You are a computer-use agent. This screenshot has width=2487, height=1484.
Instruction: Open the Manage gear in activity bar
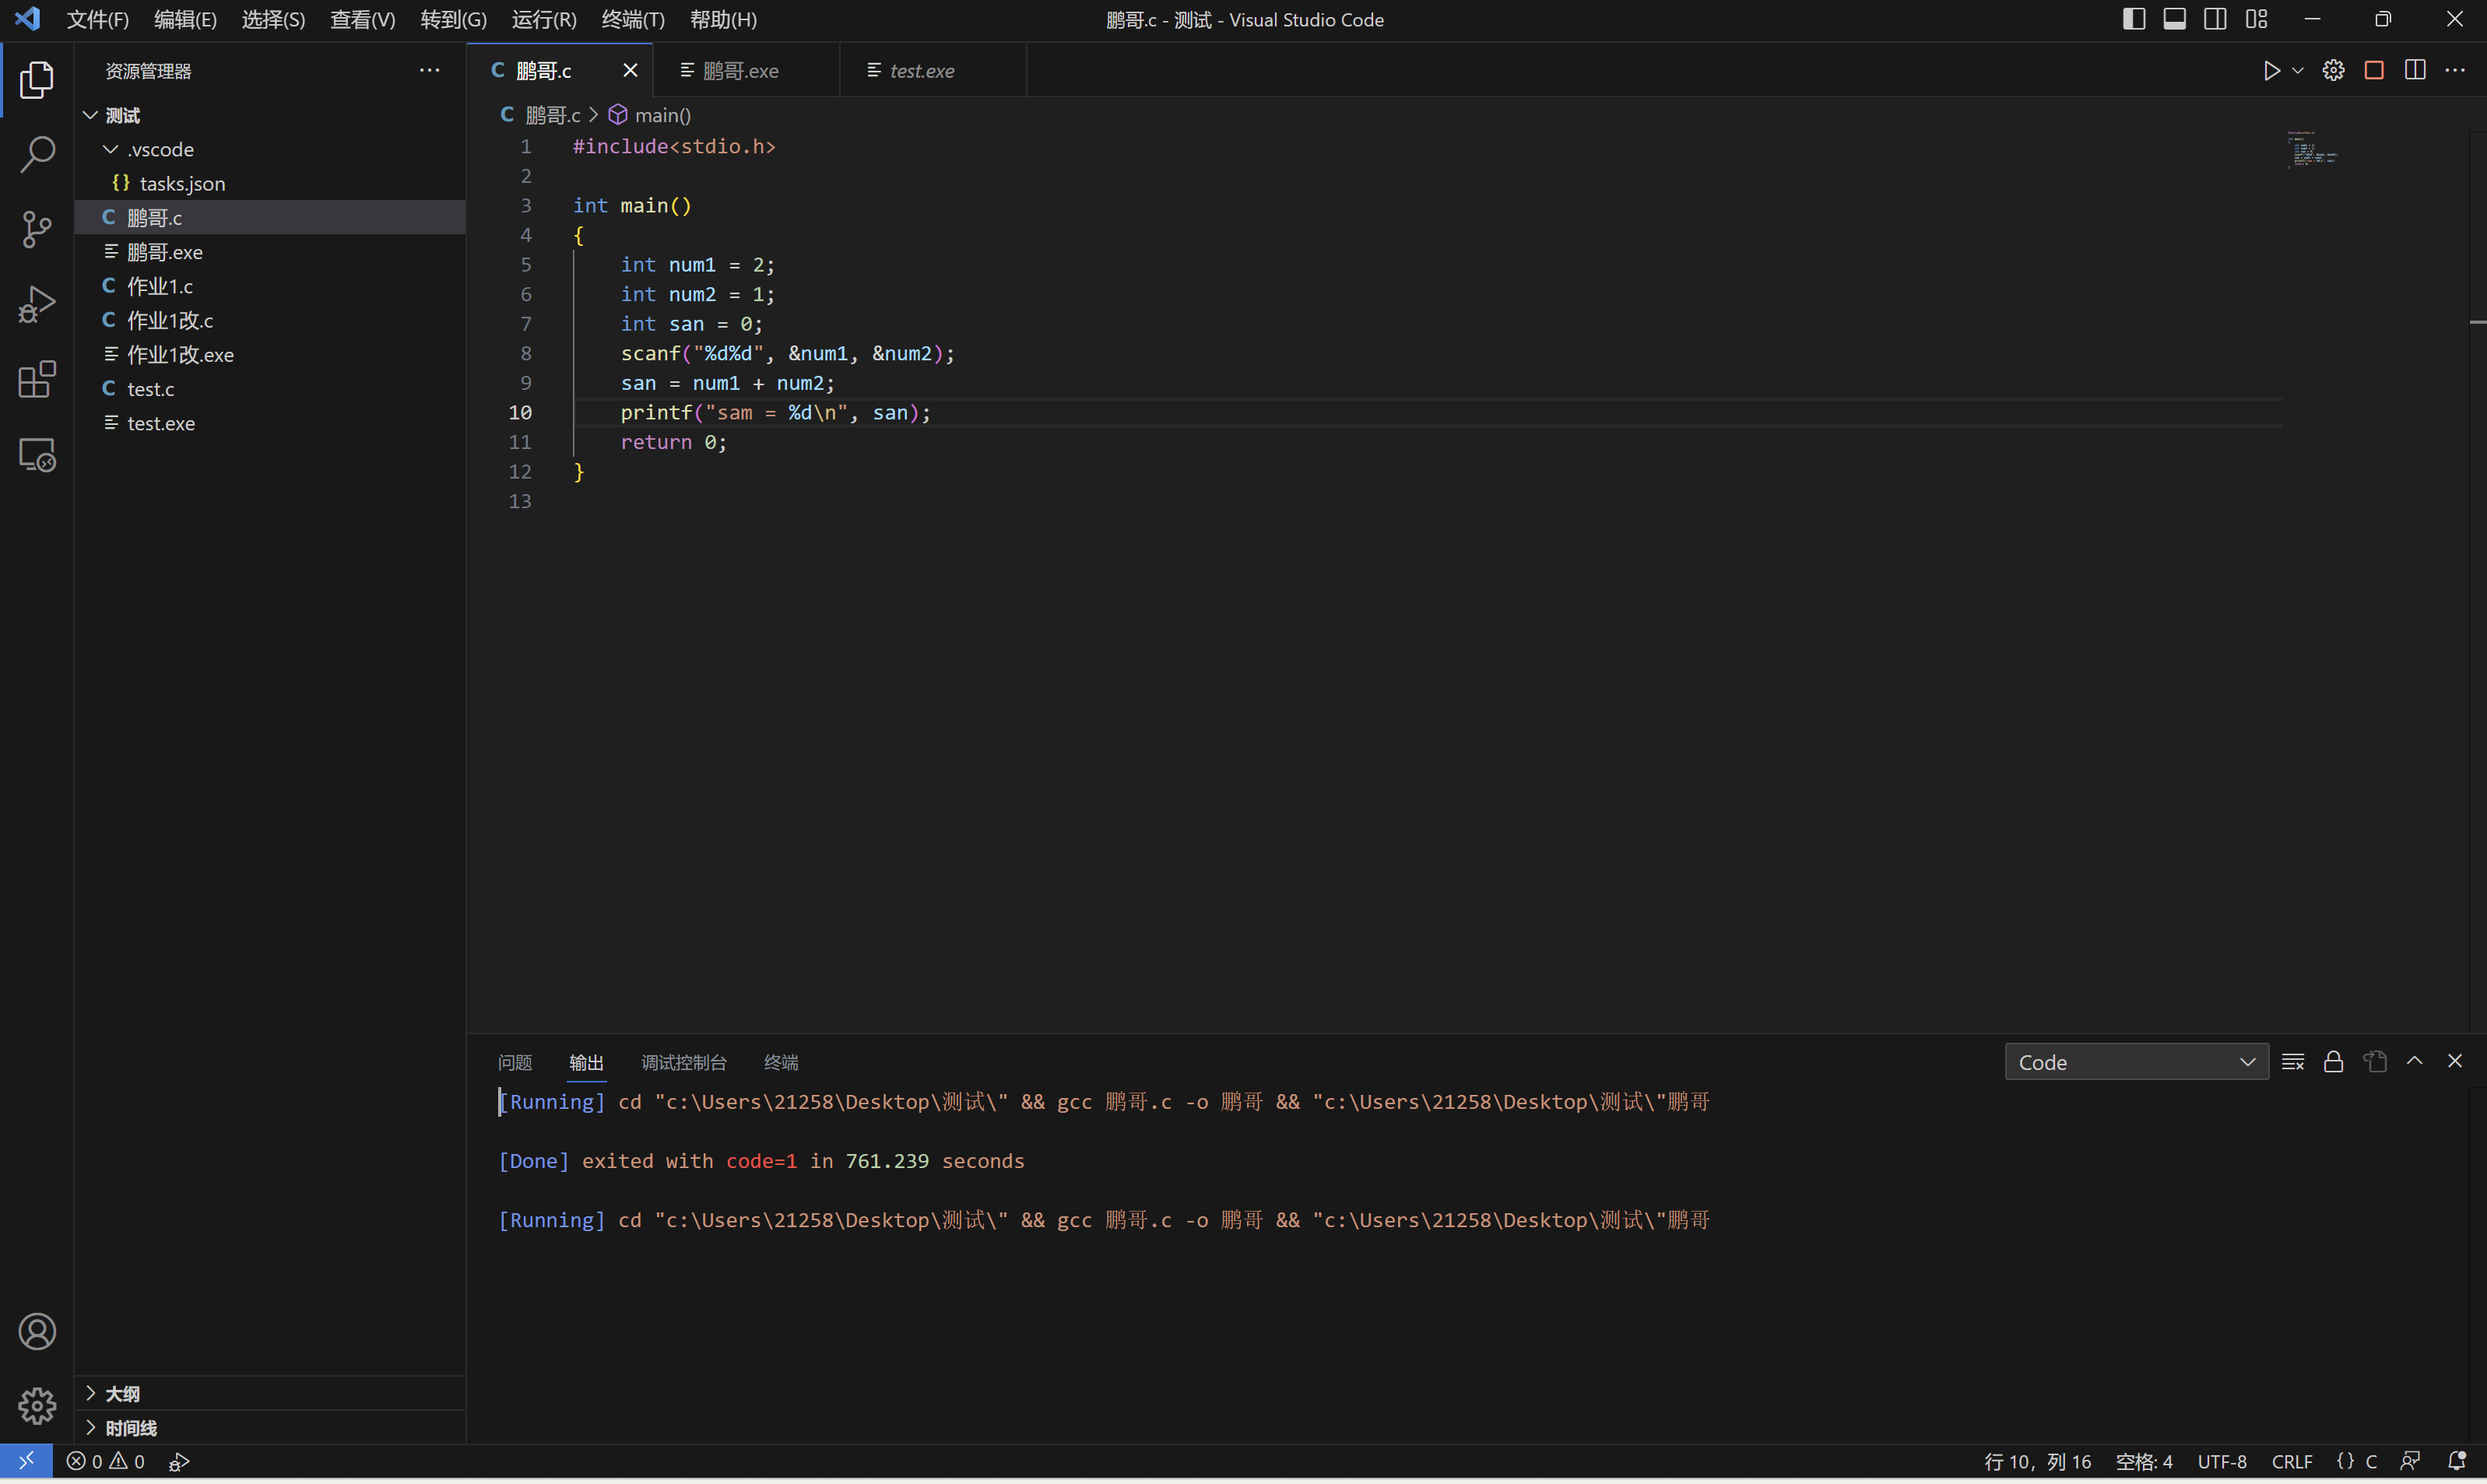(x=37, y=1407)
